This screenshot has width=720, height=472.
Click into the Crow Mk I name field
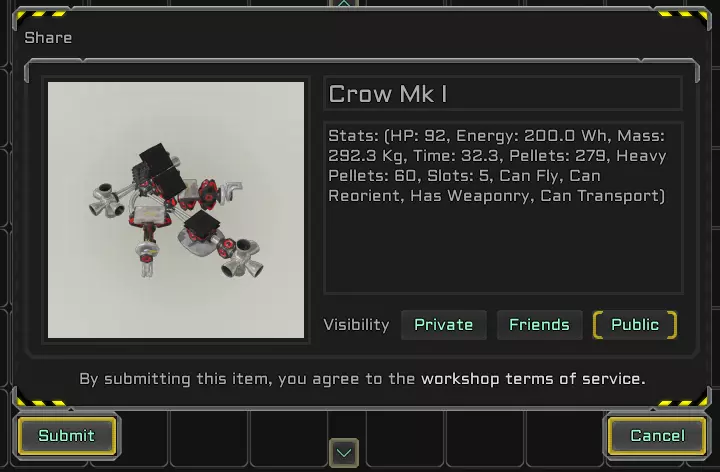(x=503, y=94)
